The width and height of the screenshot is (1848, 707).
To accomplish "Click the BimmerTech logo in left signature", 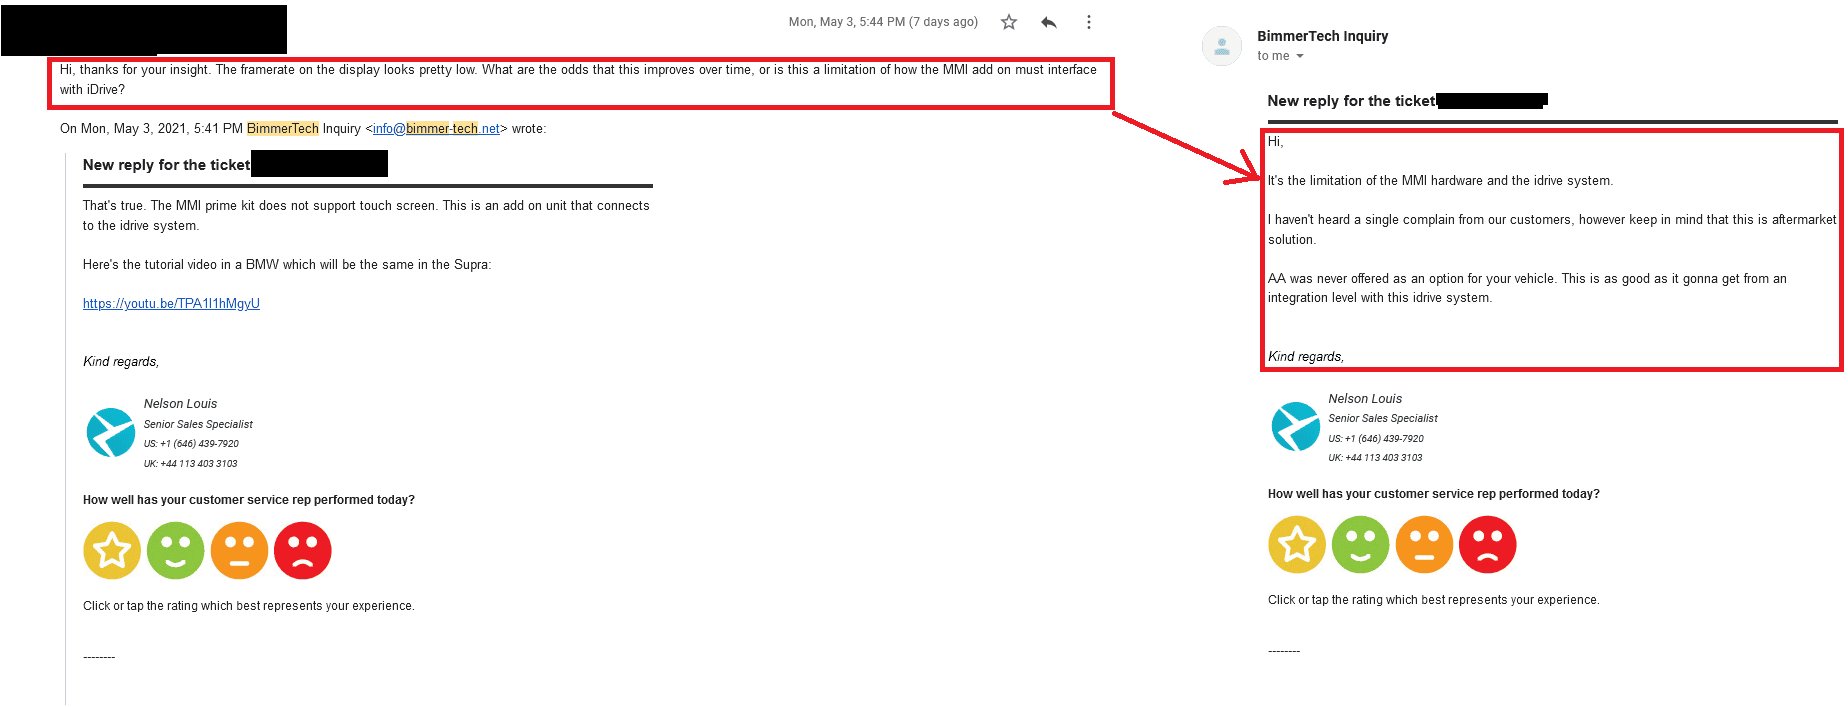I will [111, 432].
